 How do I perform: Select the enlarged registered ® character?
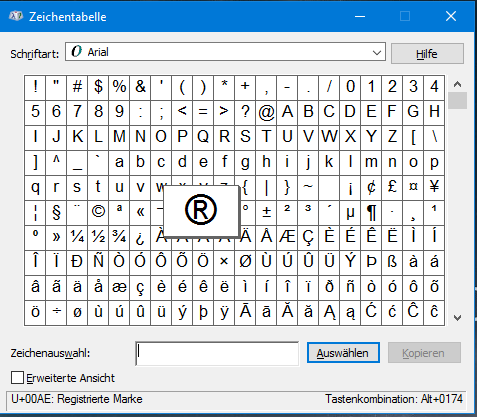coord(201,210)
